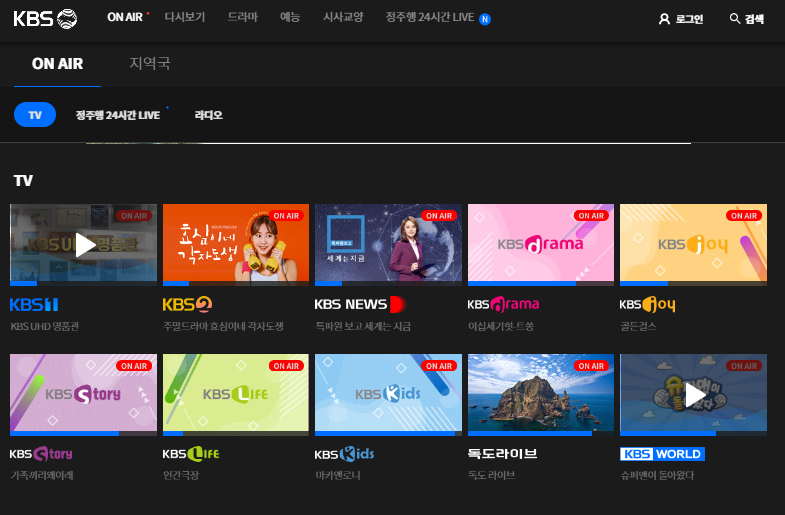785x515 pixels.
Task: Click ON AIR badge on KBS Kids thumbnail
Action: 439,366
